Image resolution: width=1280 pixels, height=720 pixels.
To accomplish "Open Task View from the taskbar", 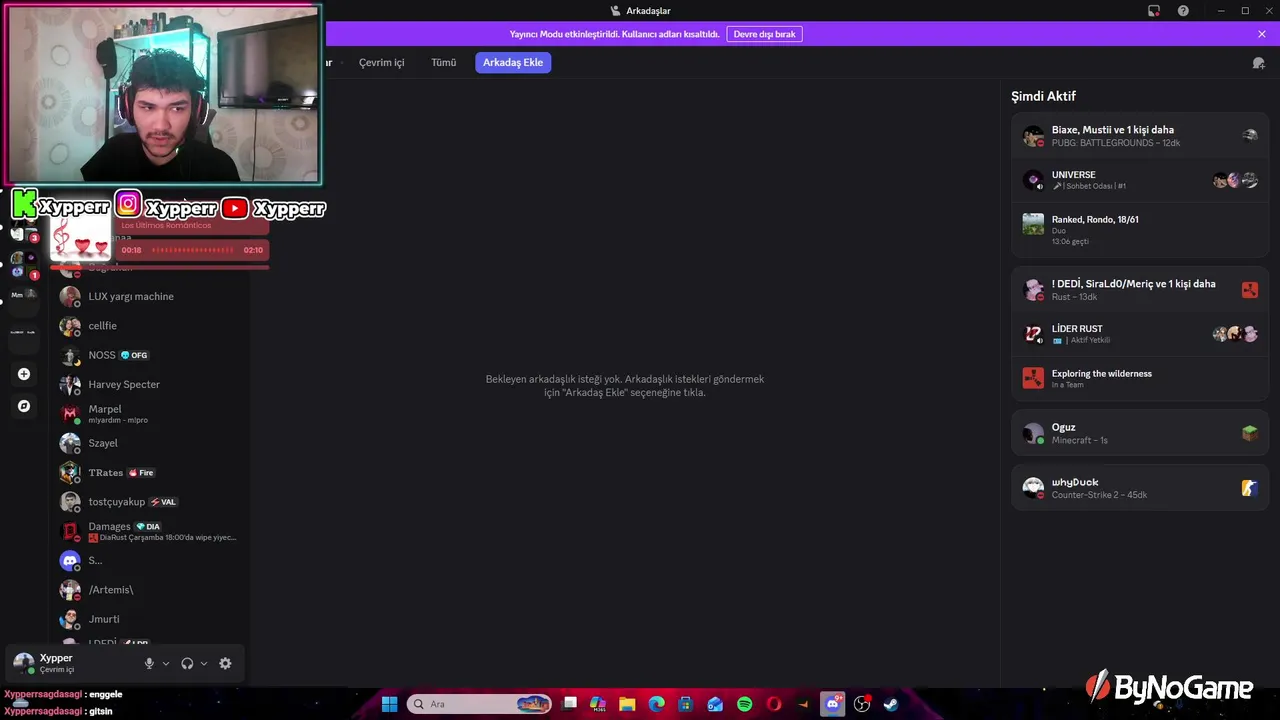I will pos(570,704).
